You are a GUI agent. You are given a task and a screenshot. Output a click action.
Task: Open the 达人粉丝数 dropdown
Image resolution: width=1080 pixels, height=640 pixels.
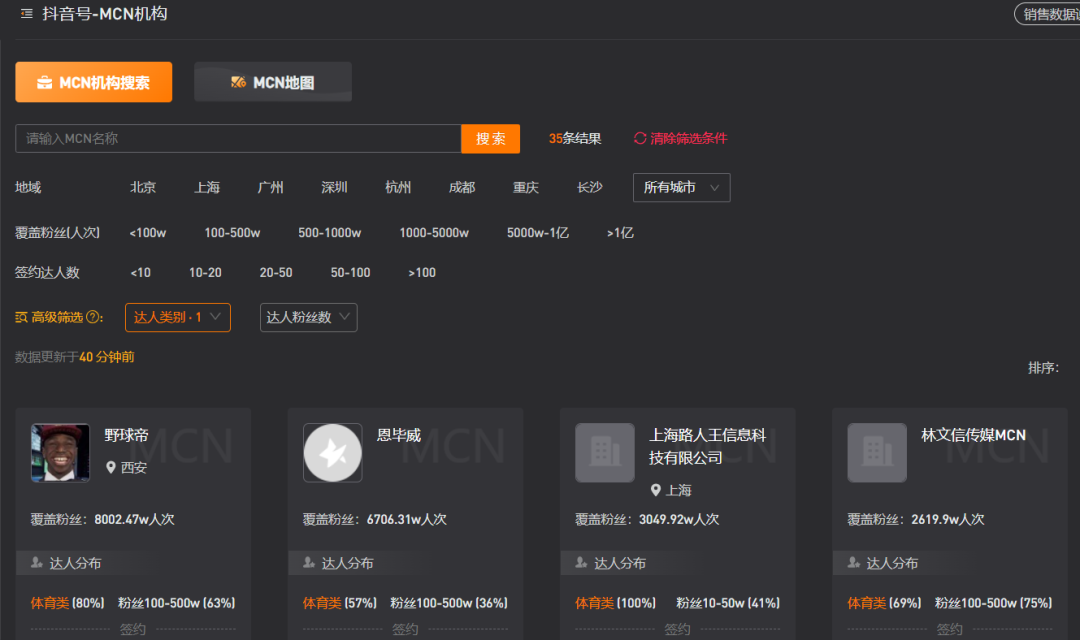[x=309, y=318]
